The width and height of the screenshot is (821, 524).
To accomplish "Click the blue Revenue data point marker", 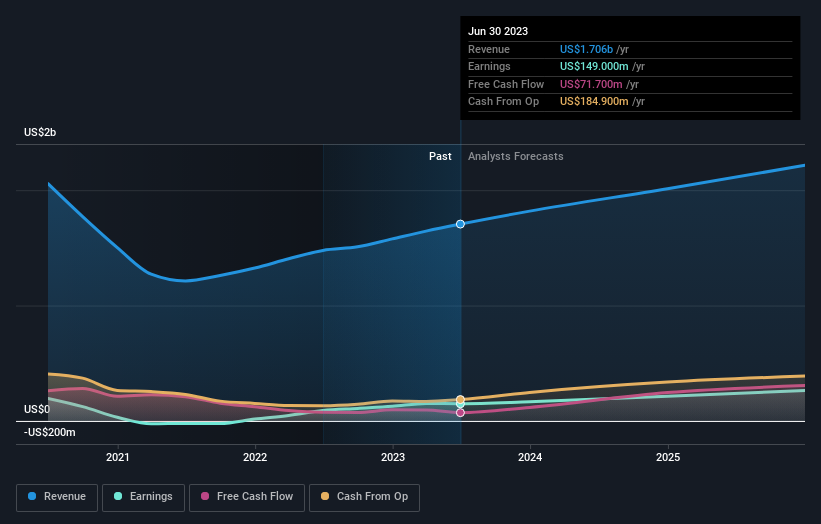I will click(460, 224).
